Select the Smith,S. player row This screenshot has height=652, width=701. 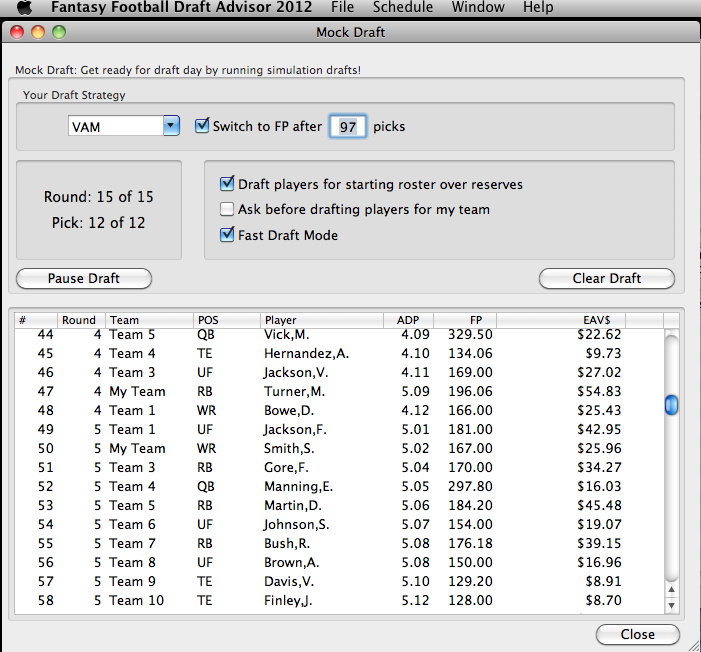coord(339,448)
